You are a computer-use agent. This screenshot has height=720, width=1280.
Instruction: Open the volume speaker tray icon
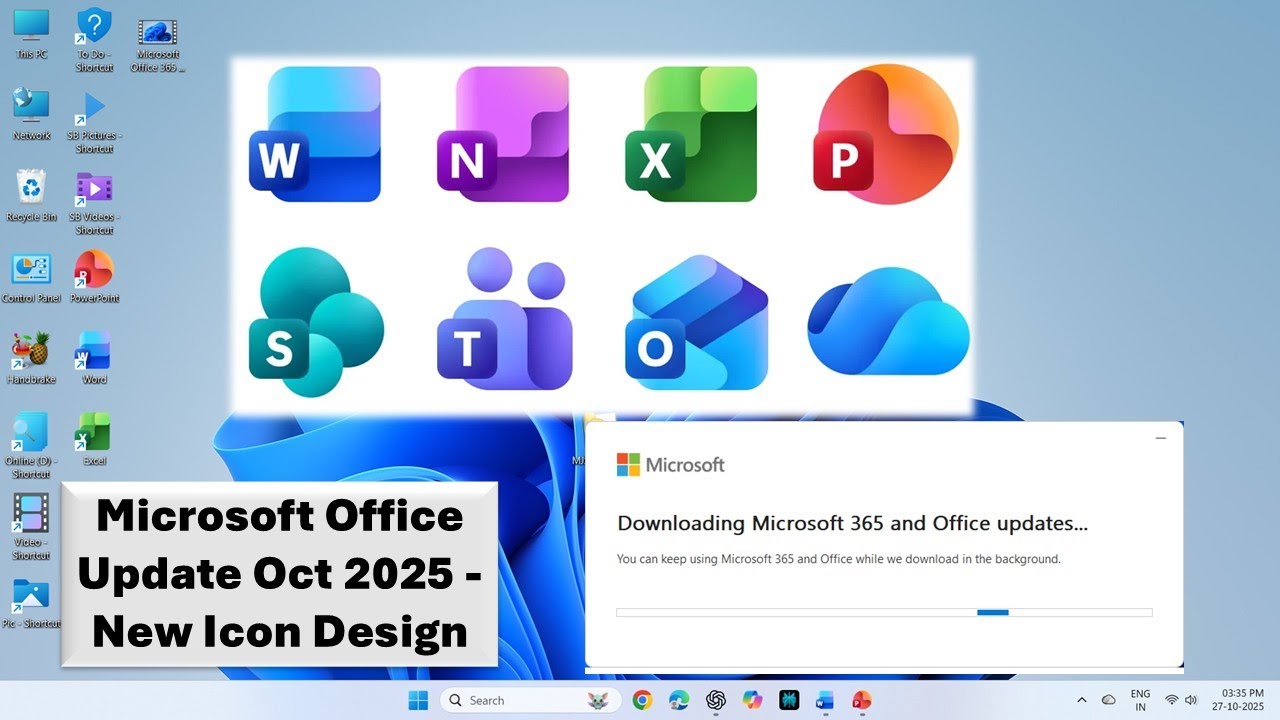coord(1191,700)
